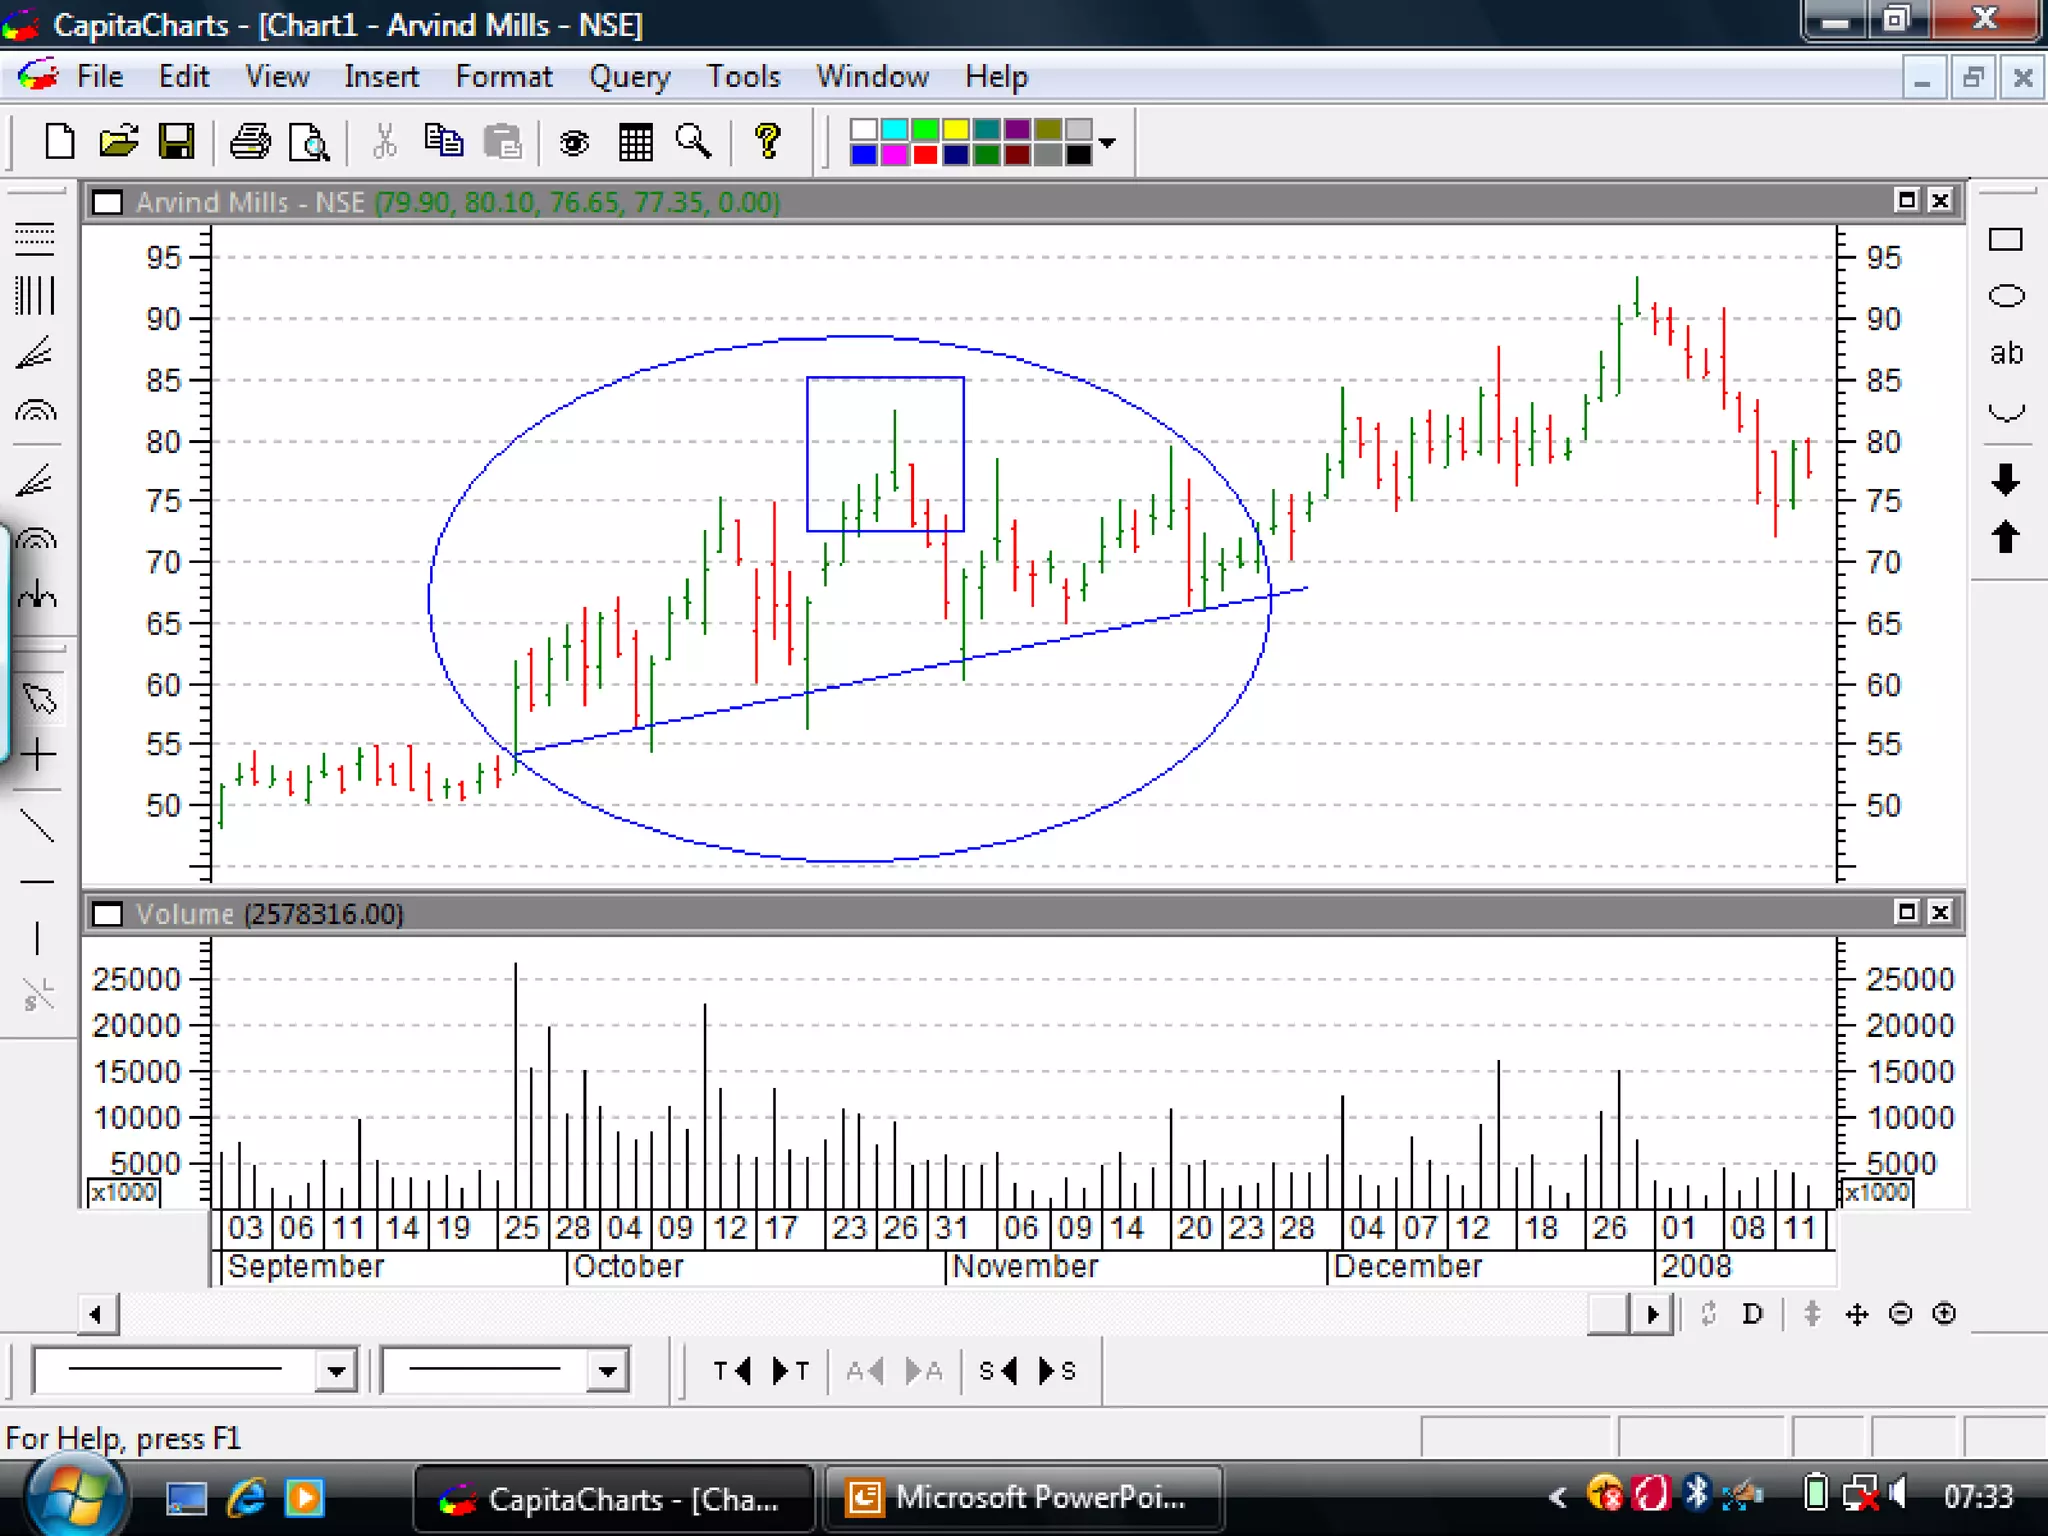Click the down arrow marker tool
Screen dimensions: 2048x1536
coord(2005,480)
